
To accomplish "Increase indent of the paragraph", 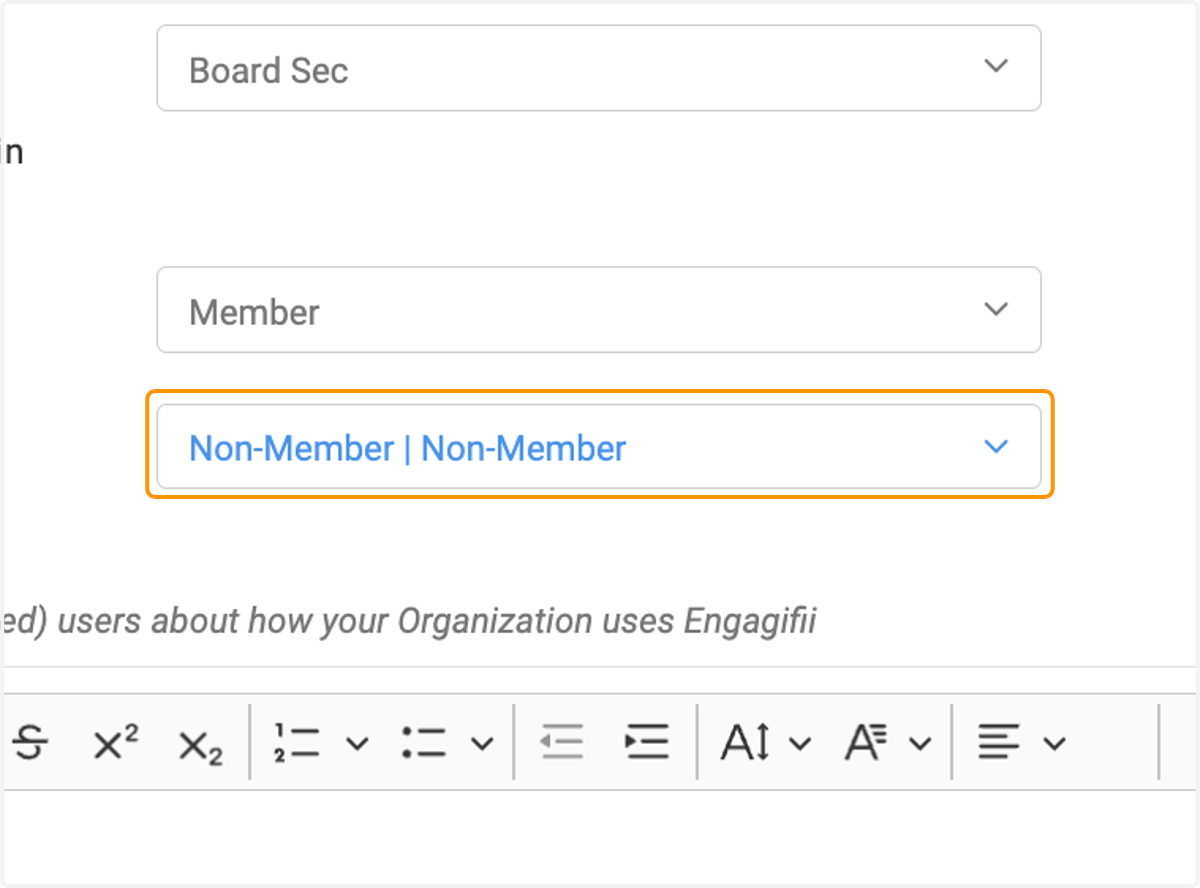I will (646, 743).
